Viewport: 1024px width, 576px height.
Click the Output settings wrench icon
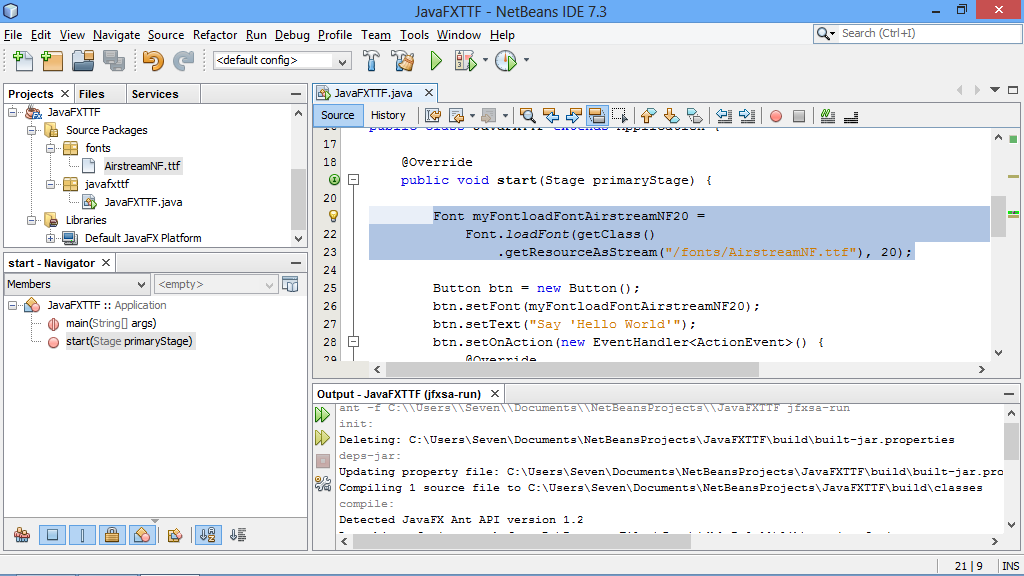click(323, 483)
